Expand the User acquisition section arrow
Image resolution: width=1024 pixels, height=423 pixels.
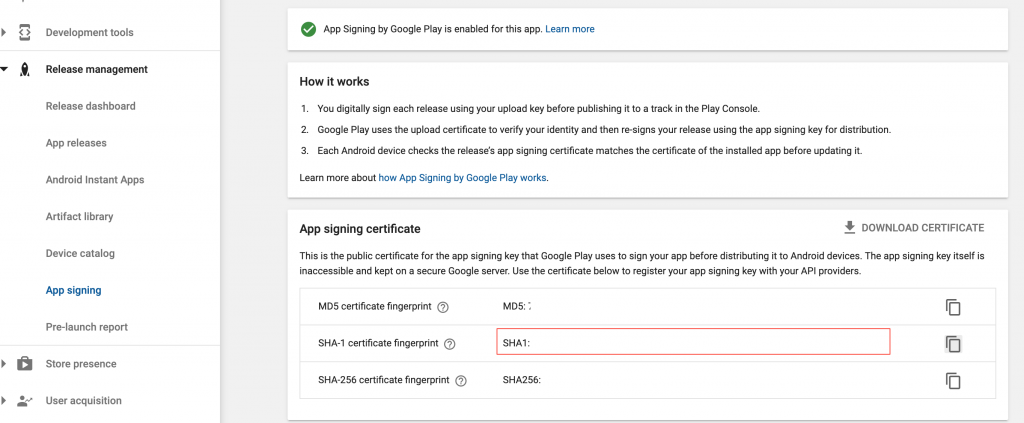tap(4, 401)
